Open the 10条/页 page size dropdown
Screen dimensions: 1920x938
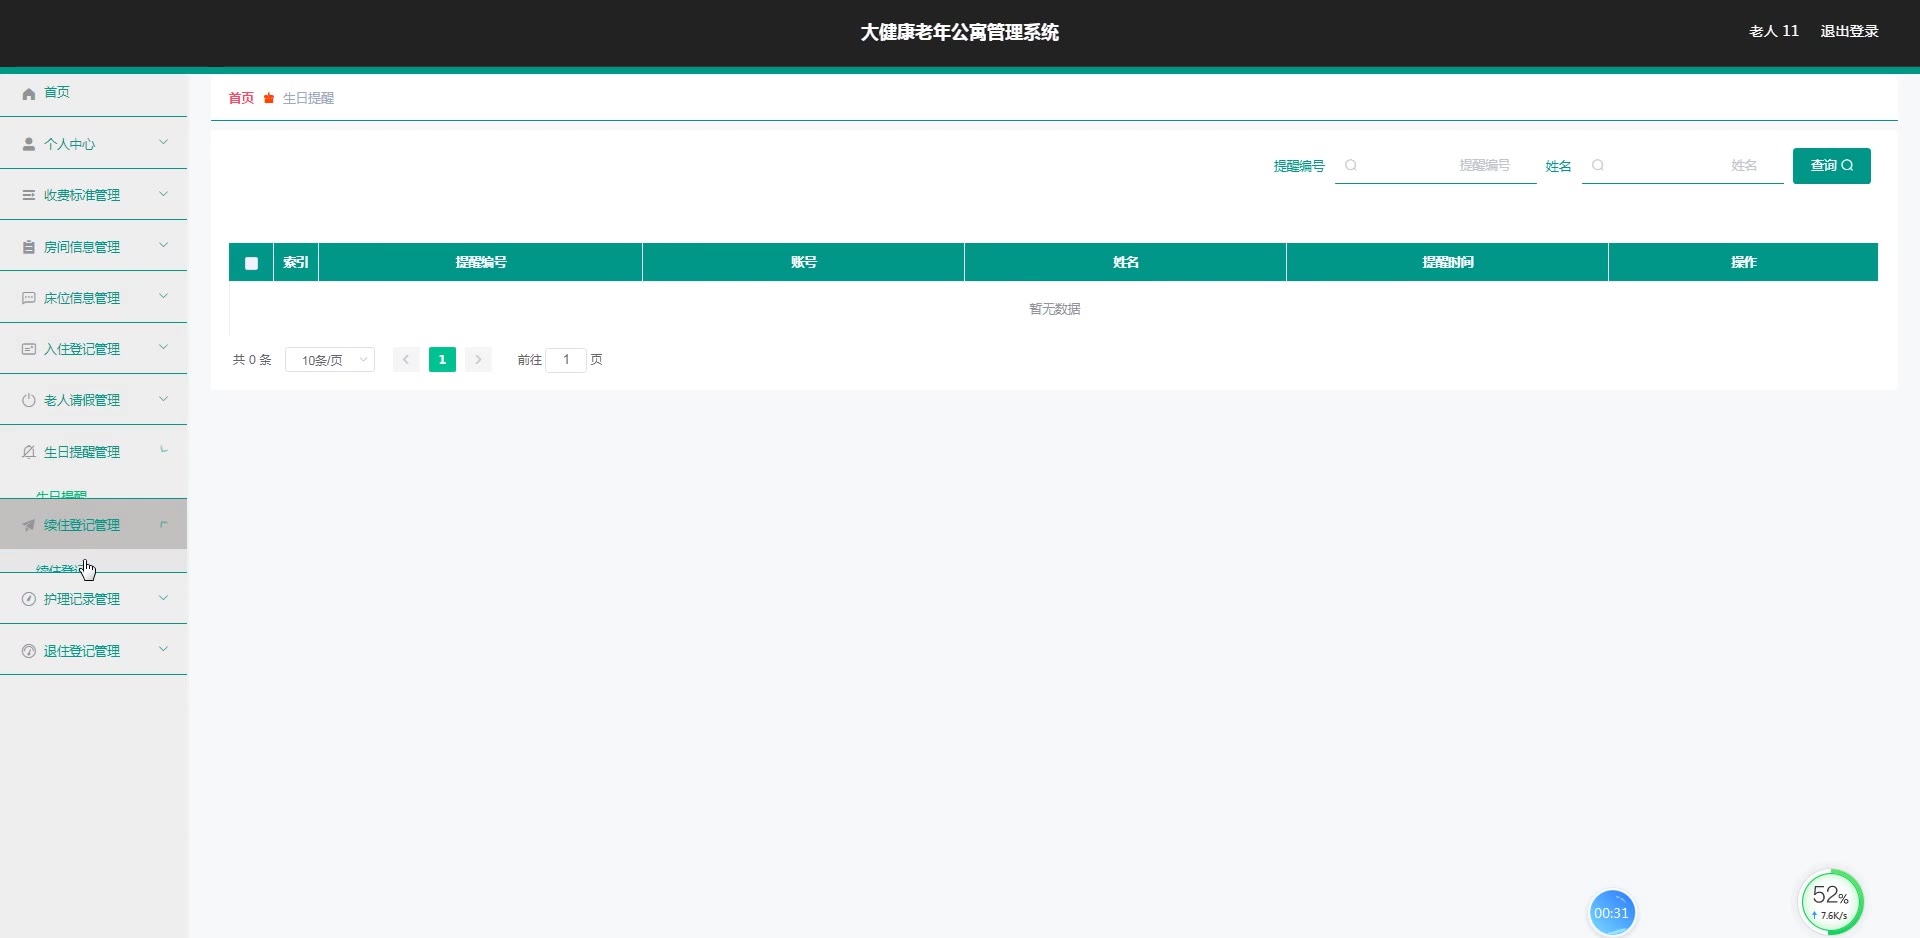[330, 360]
